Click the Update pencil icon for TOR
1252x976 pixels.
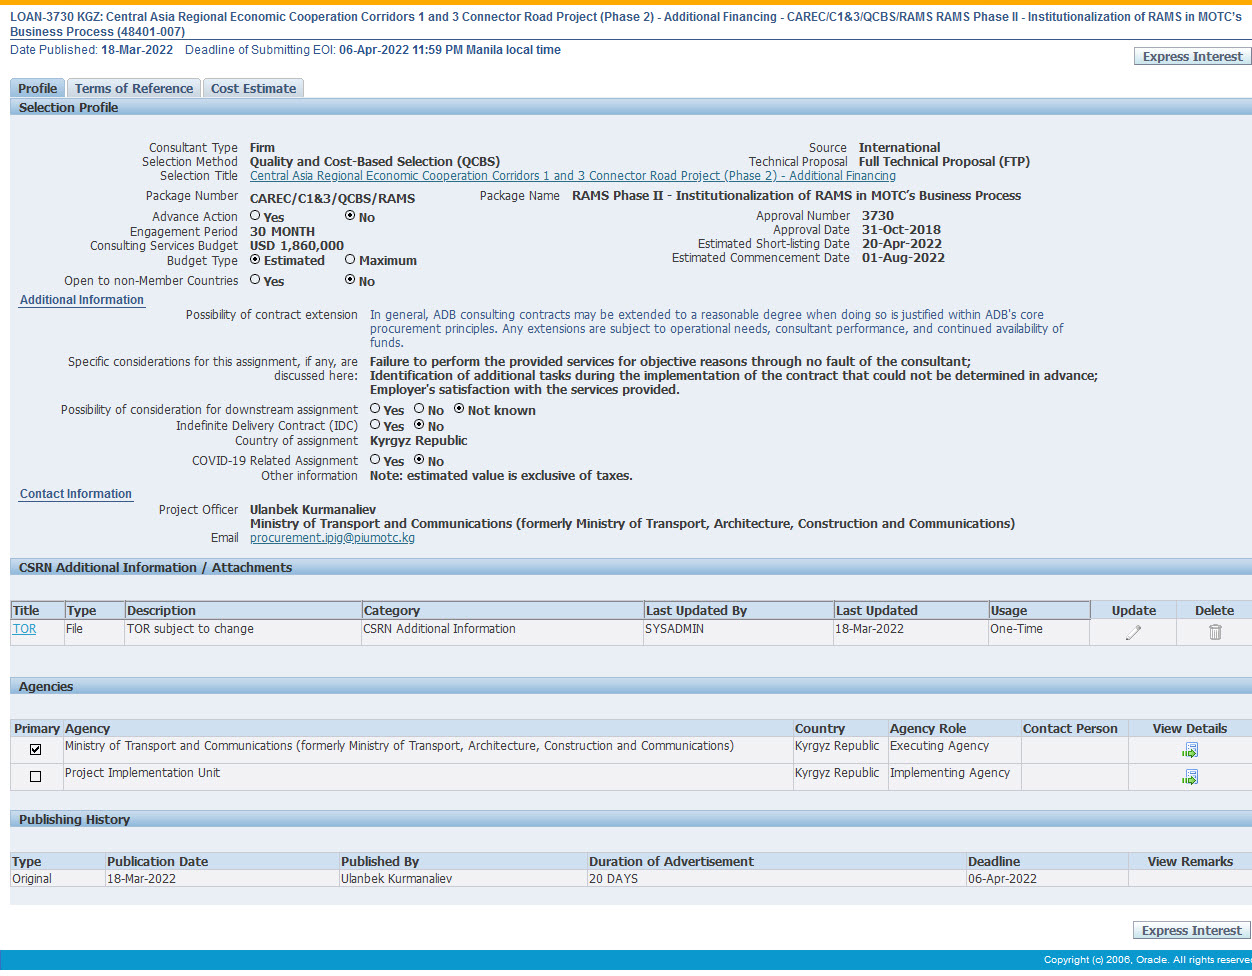[1133, 632]
